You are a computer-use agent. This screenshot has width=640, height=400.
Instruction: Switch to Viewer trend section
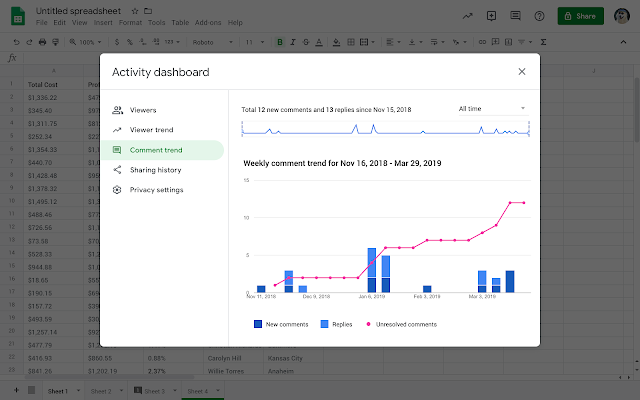click(x=149, y=130)
